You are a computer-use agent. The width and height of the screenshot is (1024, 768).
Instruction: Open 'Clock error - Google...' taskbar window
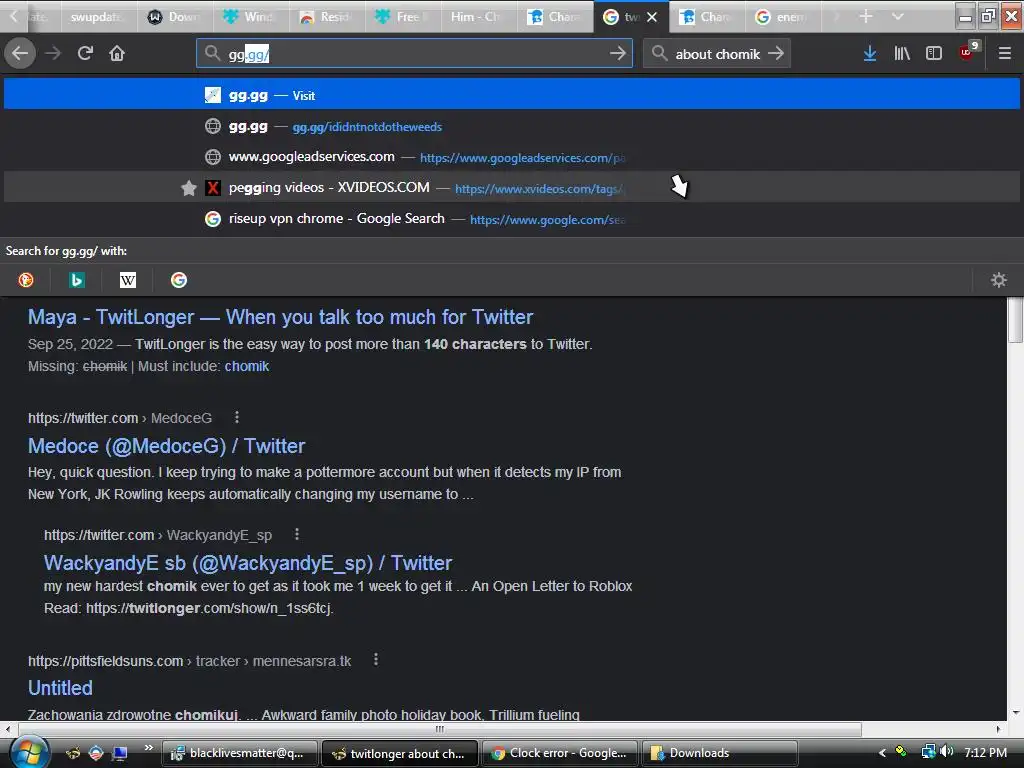point(560,753)
